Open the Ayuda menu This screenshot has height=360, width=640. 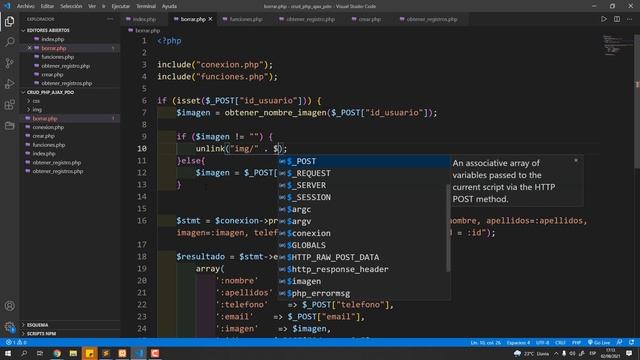(x=169, y=6)
